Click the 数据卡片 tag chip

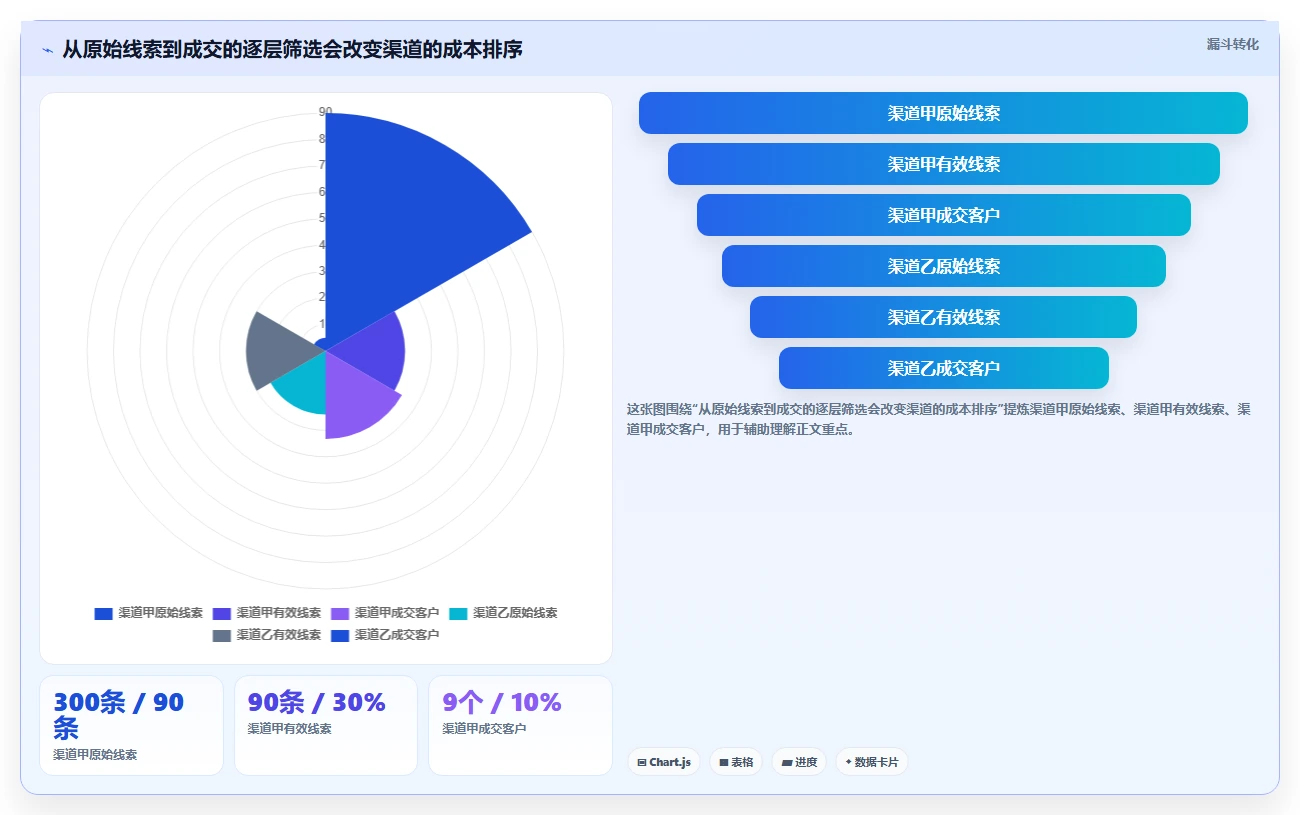click(x=872, y=762)
